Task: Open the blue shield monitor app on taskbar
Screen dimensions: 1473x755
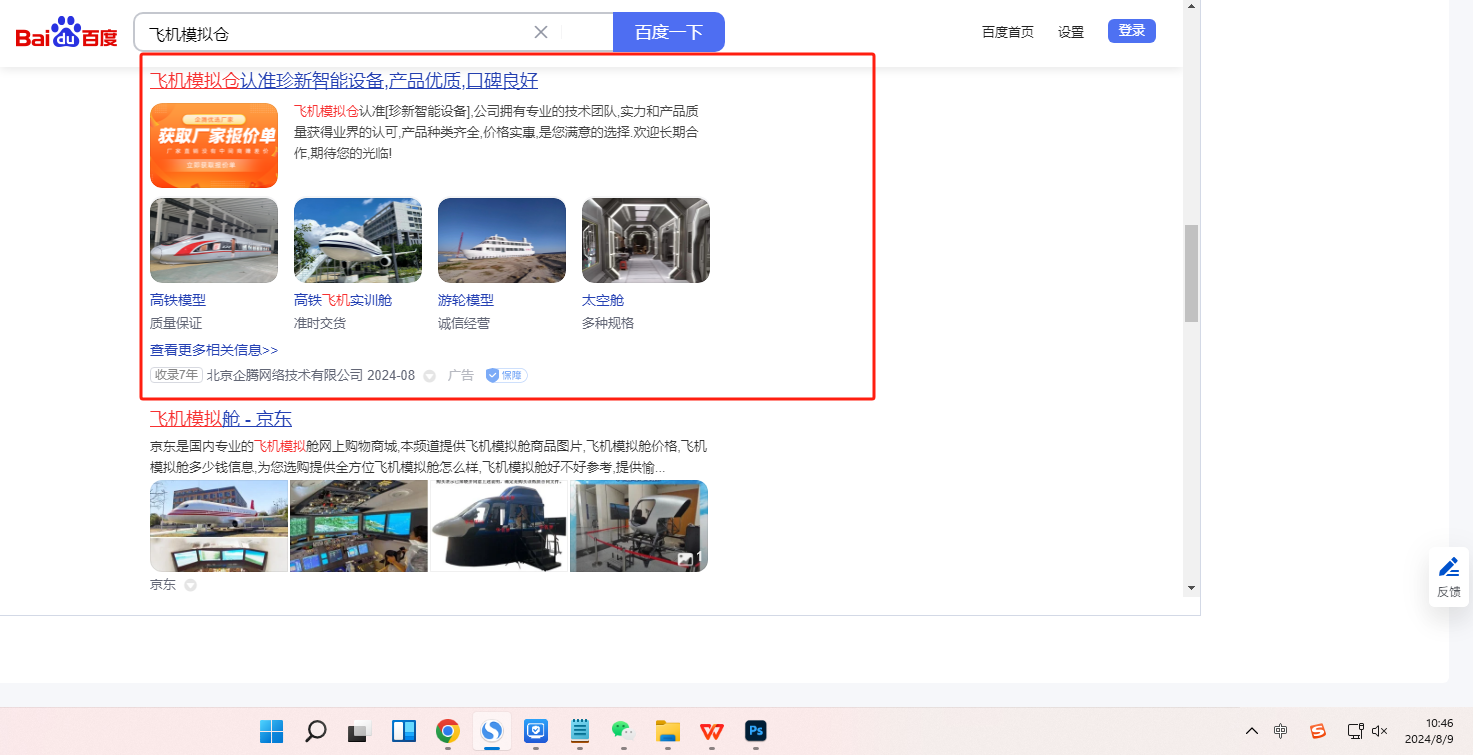Action: point(535,731)
